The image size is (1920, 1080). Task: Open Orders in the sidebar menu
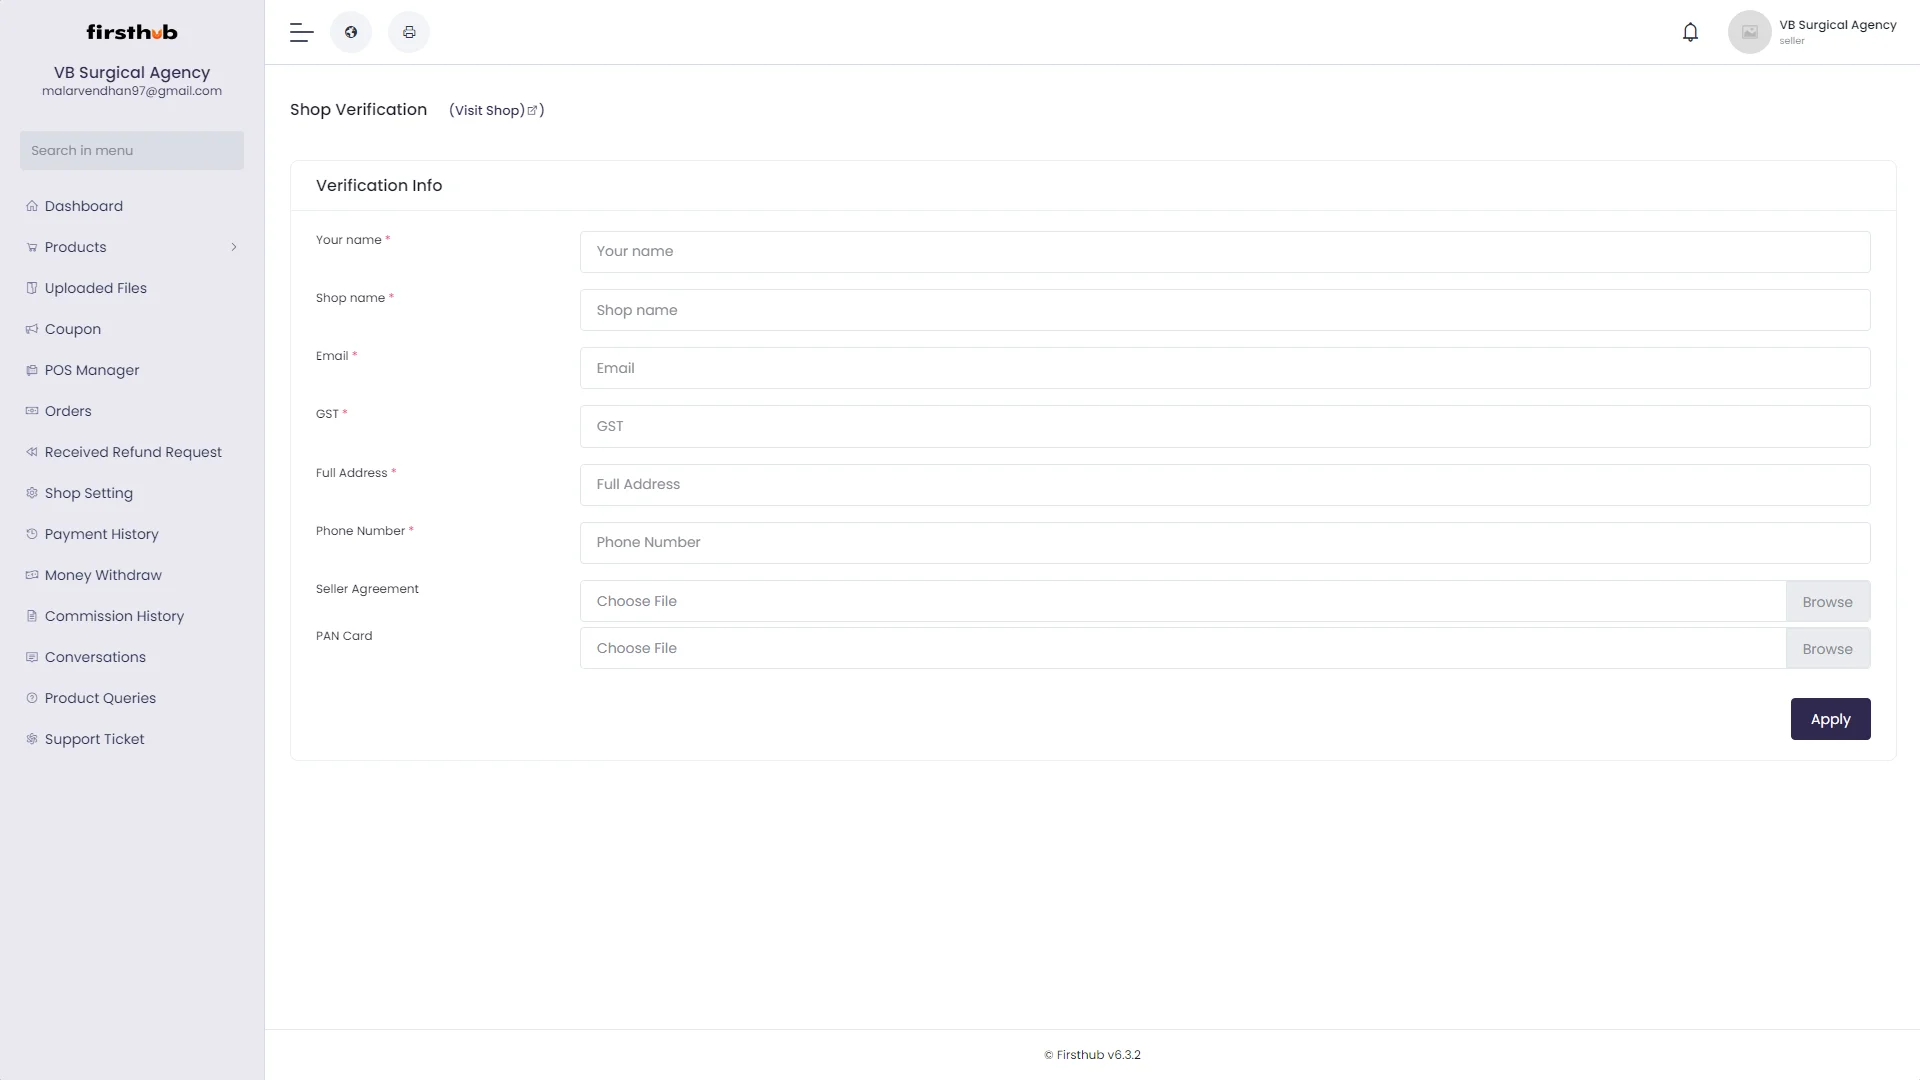click(x=68, y=411)
